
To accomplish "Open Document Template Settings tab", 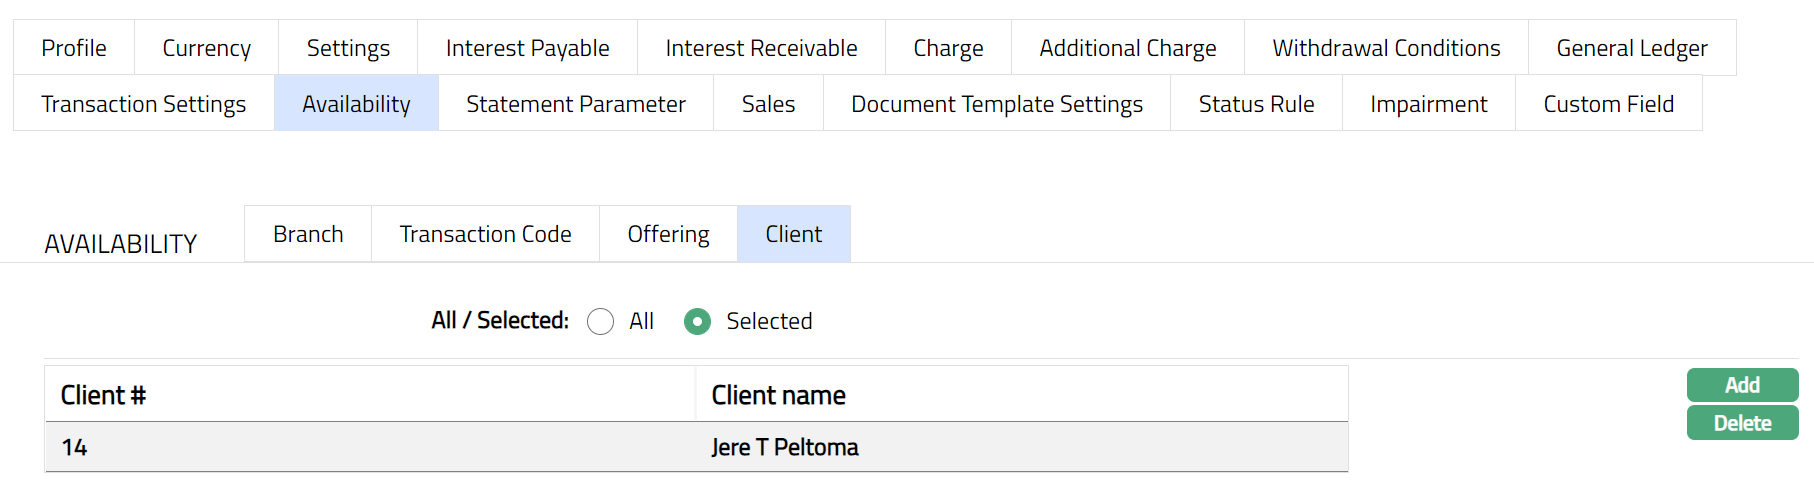I will tap(996, 104).
